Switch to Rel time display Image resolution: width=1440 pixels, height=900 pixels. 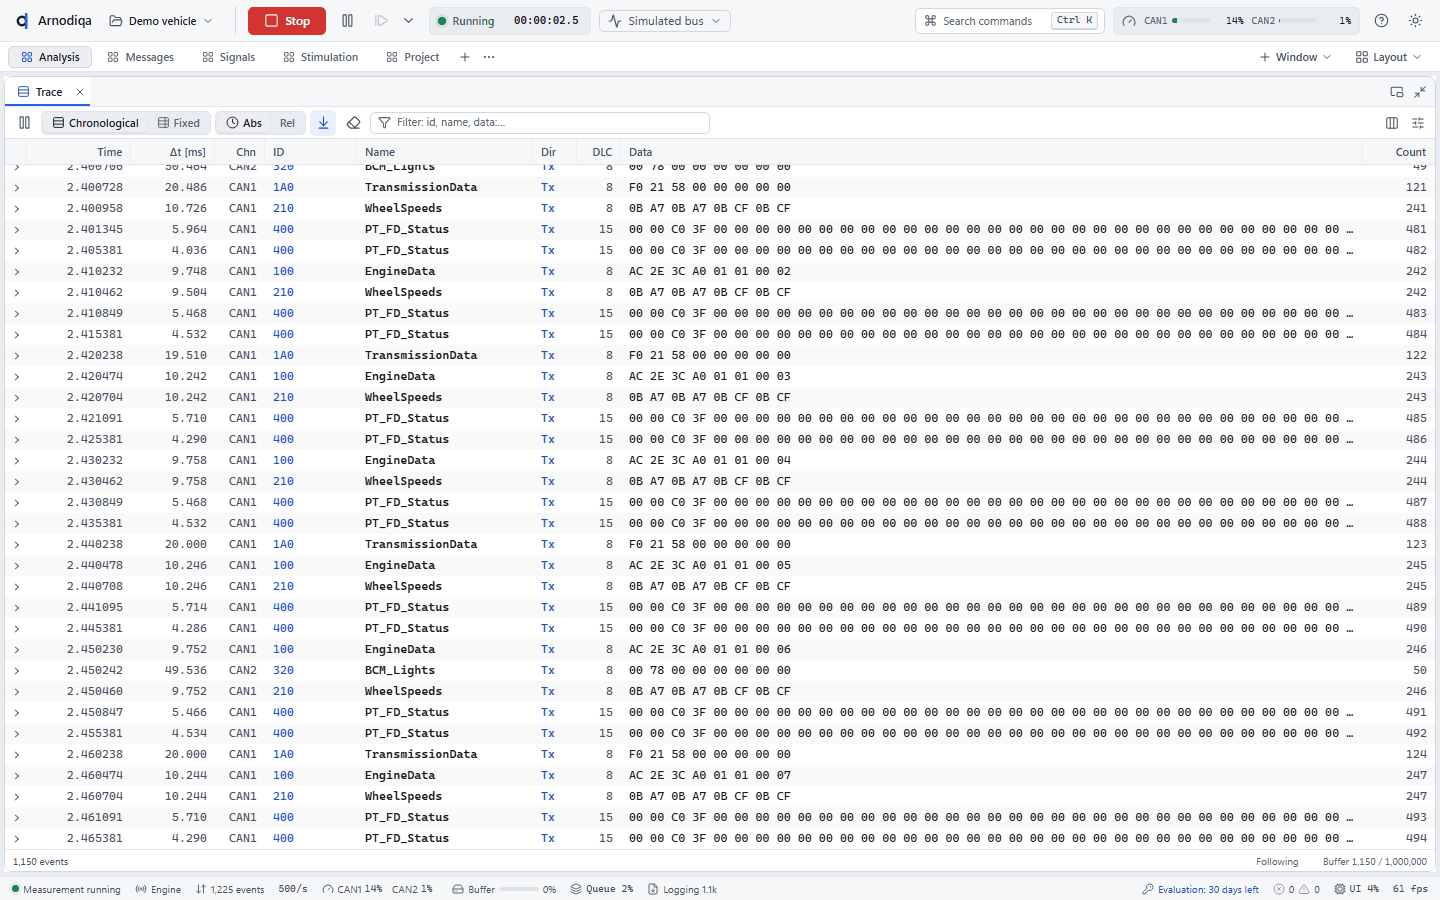coord(287,123)
